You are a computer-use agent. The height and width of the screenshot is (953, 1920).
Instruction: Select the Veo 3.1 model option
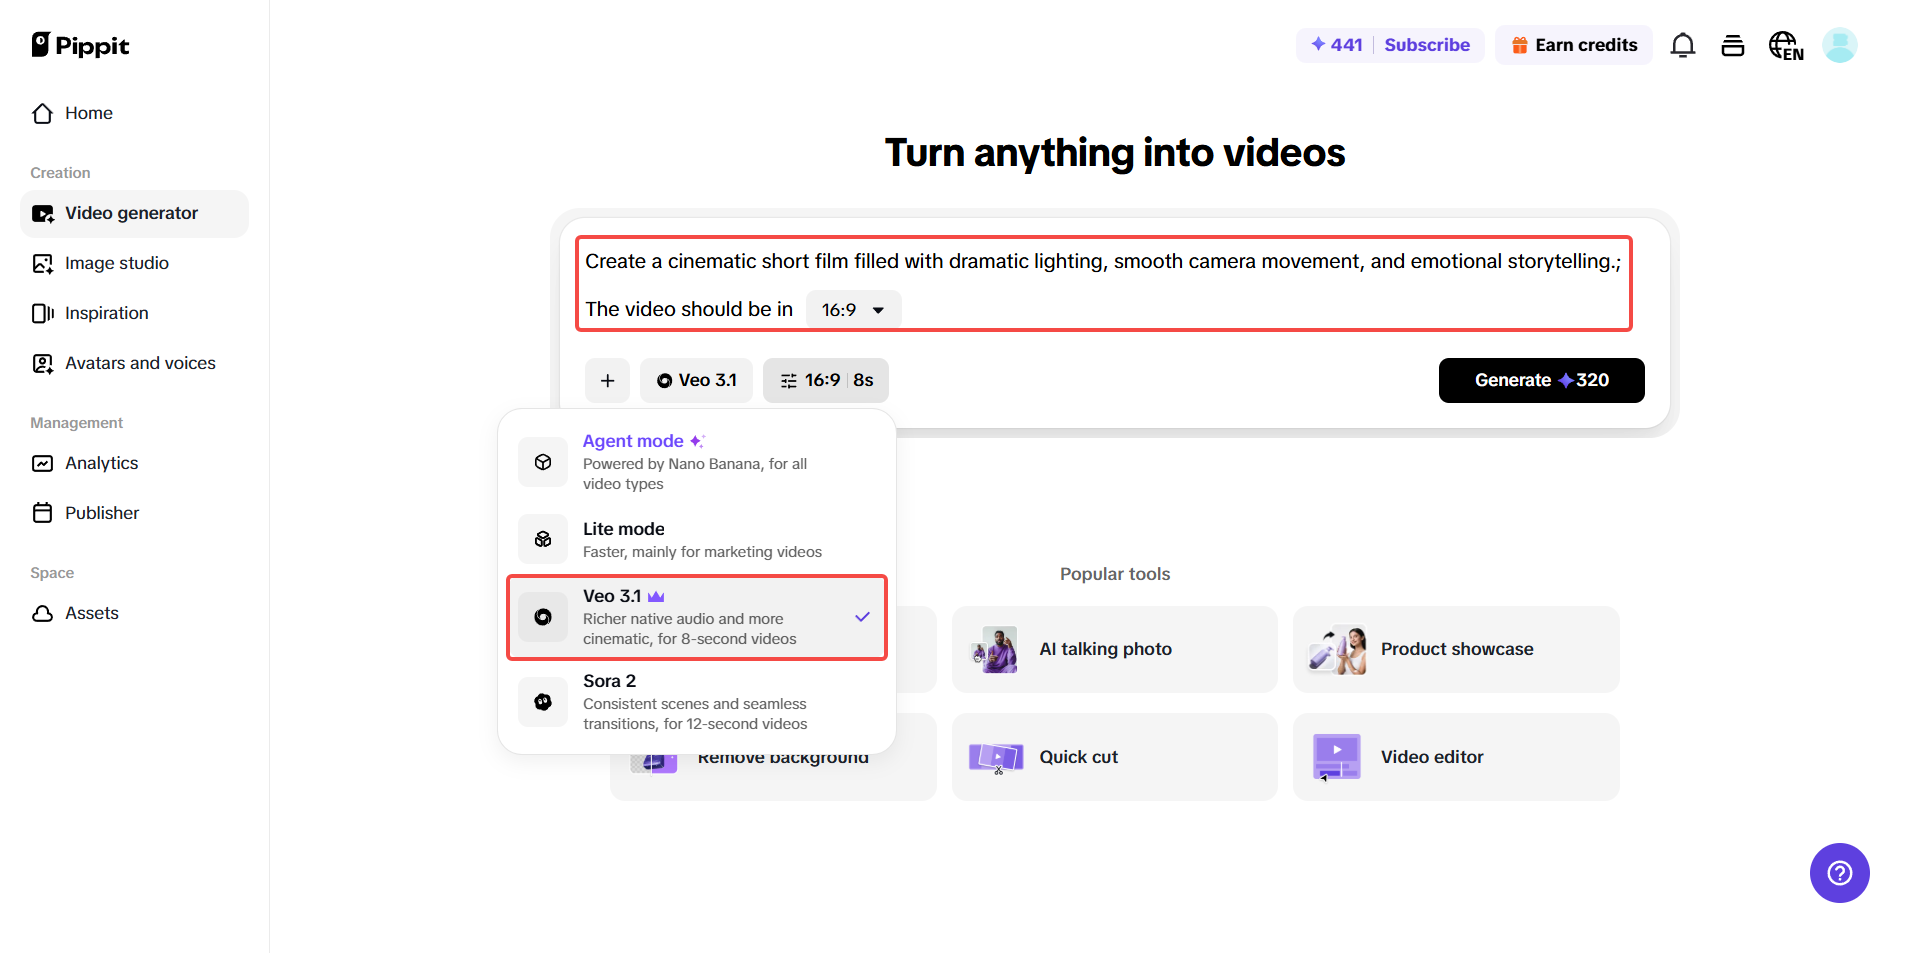coord(697,617)
